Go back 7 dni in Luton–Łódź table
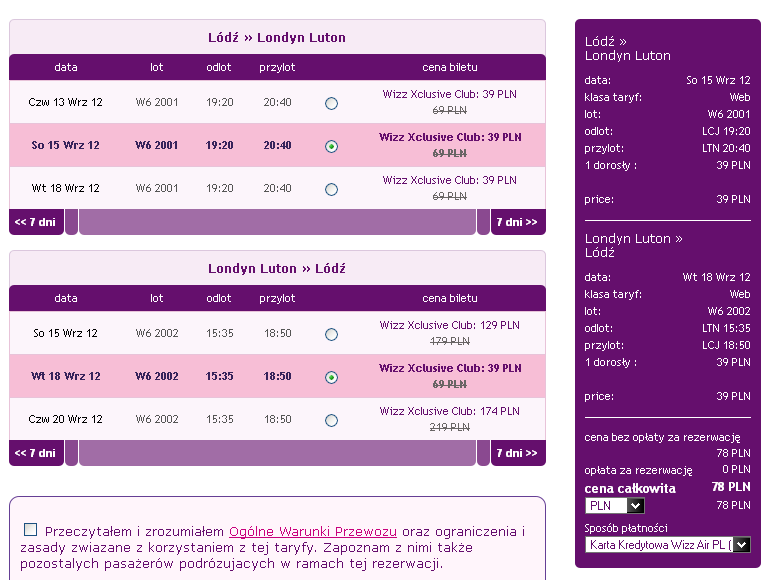The width and height of the screenshot is (771, 580). [36, 453]
